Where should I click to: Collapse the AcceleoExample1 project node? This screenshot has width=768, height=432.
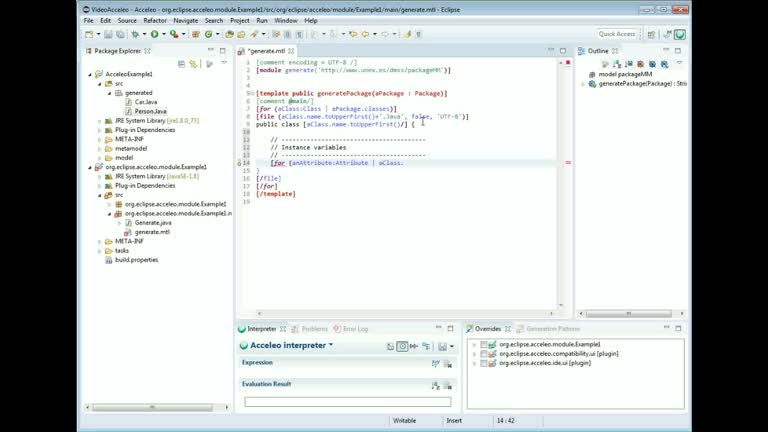90,74
